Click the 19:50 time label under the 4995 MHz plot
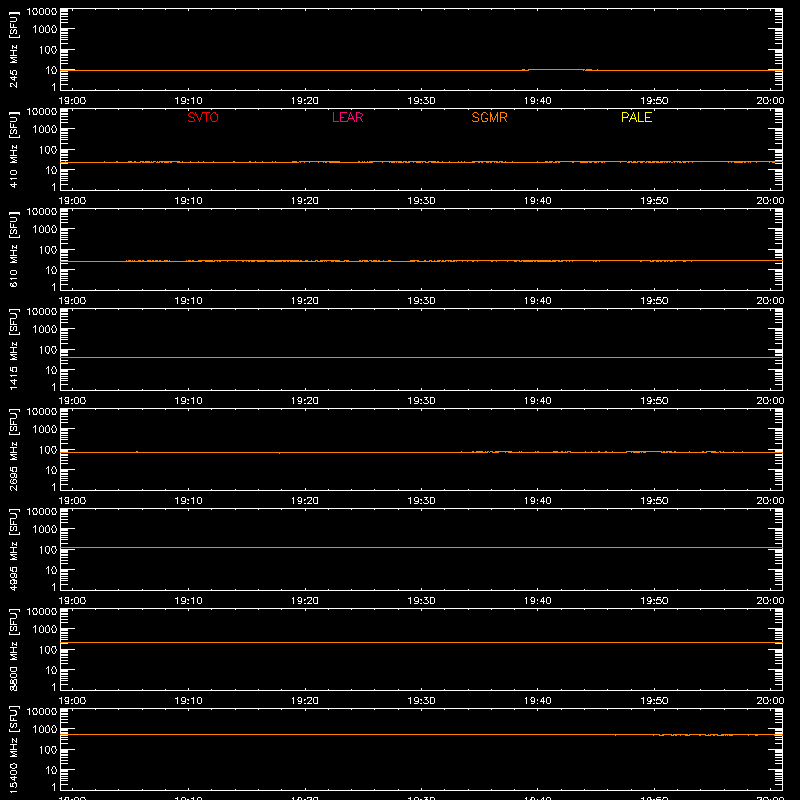The width and height of the screenshot is (800, 800). click(x=654, y=601)
